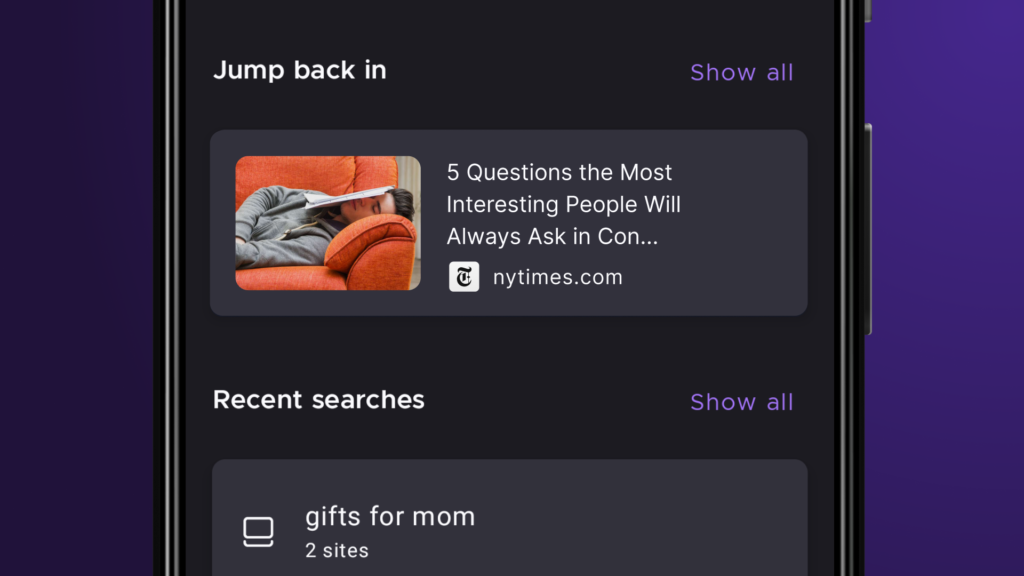Click the 'Jump back in' section heading
Viewport: 1024px width, 576px height.
(299, 70)
